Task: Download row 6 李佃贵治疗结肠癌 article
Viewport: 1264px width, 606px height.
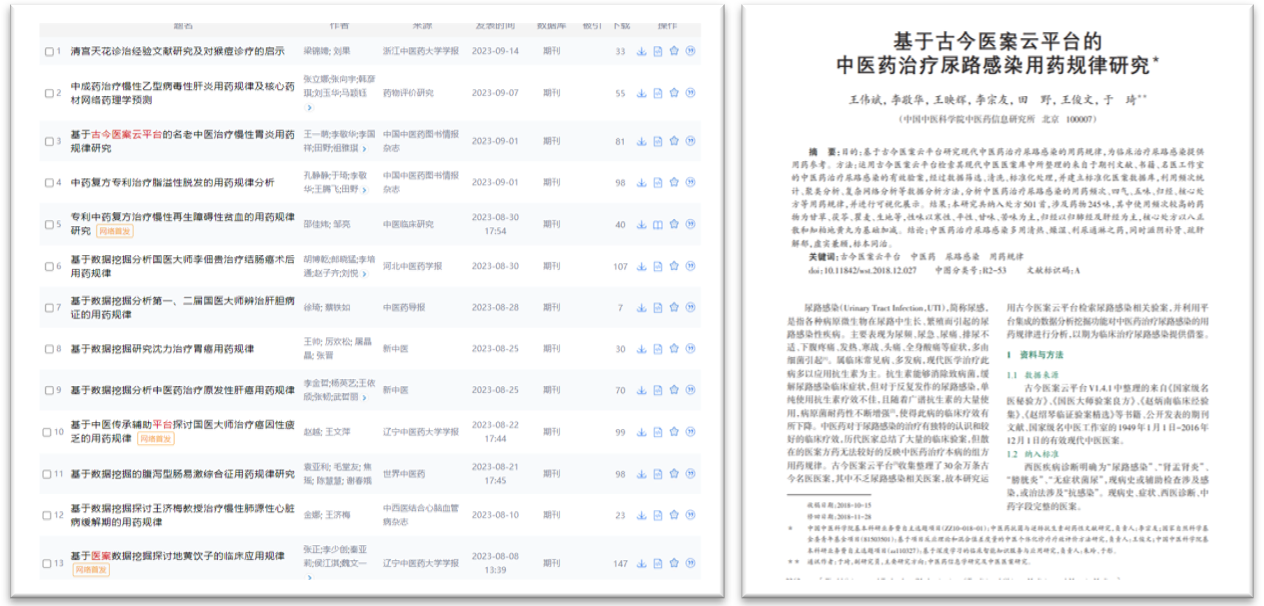Action: (641, 266)
